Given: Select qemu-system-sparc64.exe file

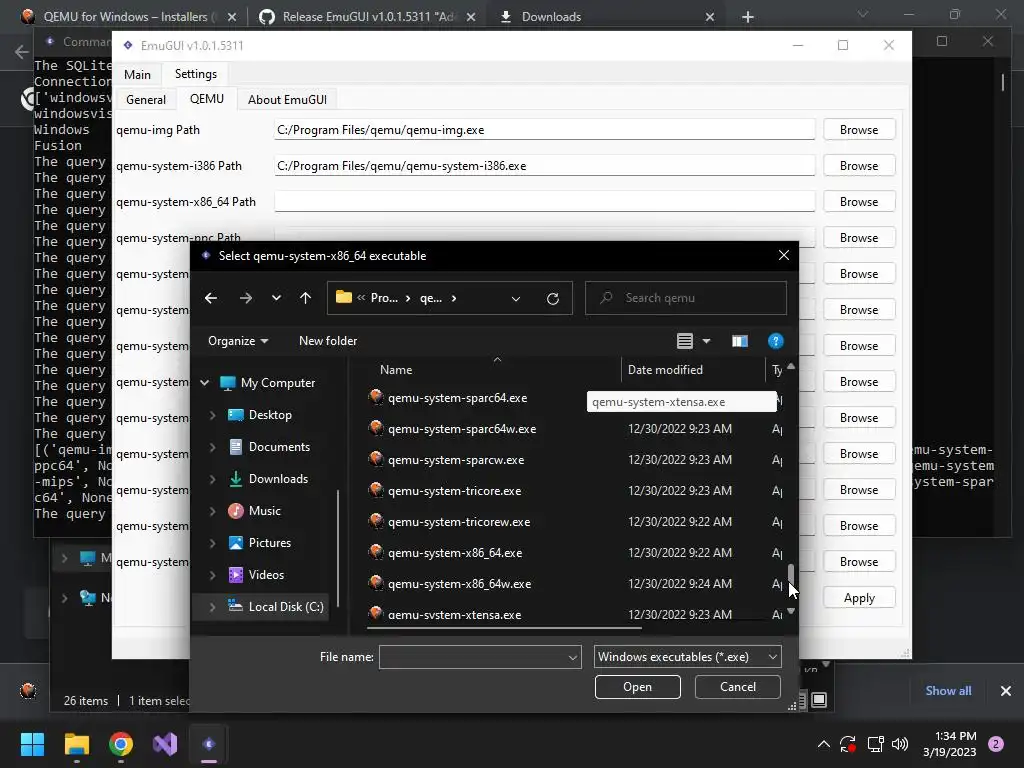Looking at the screenshot, I should 457,398.
